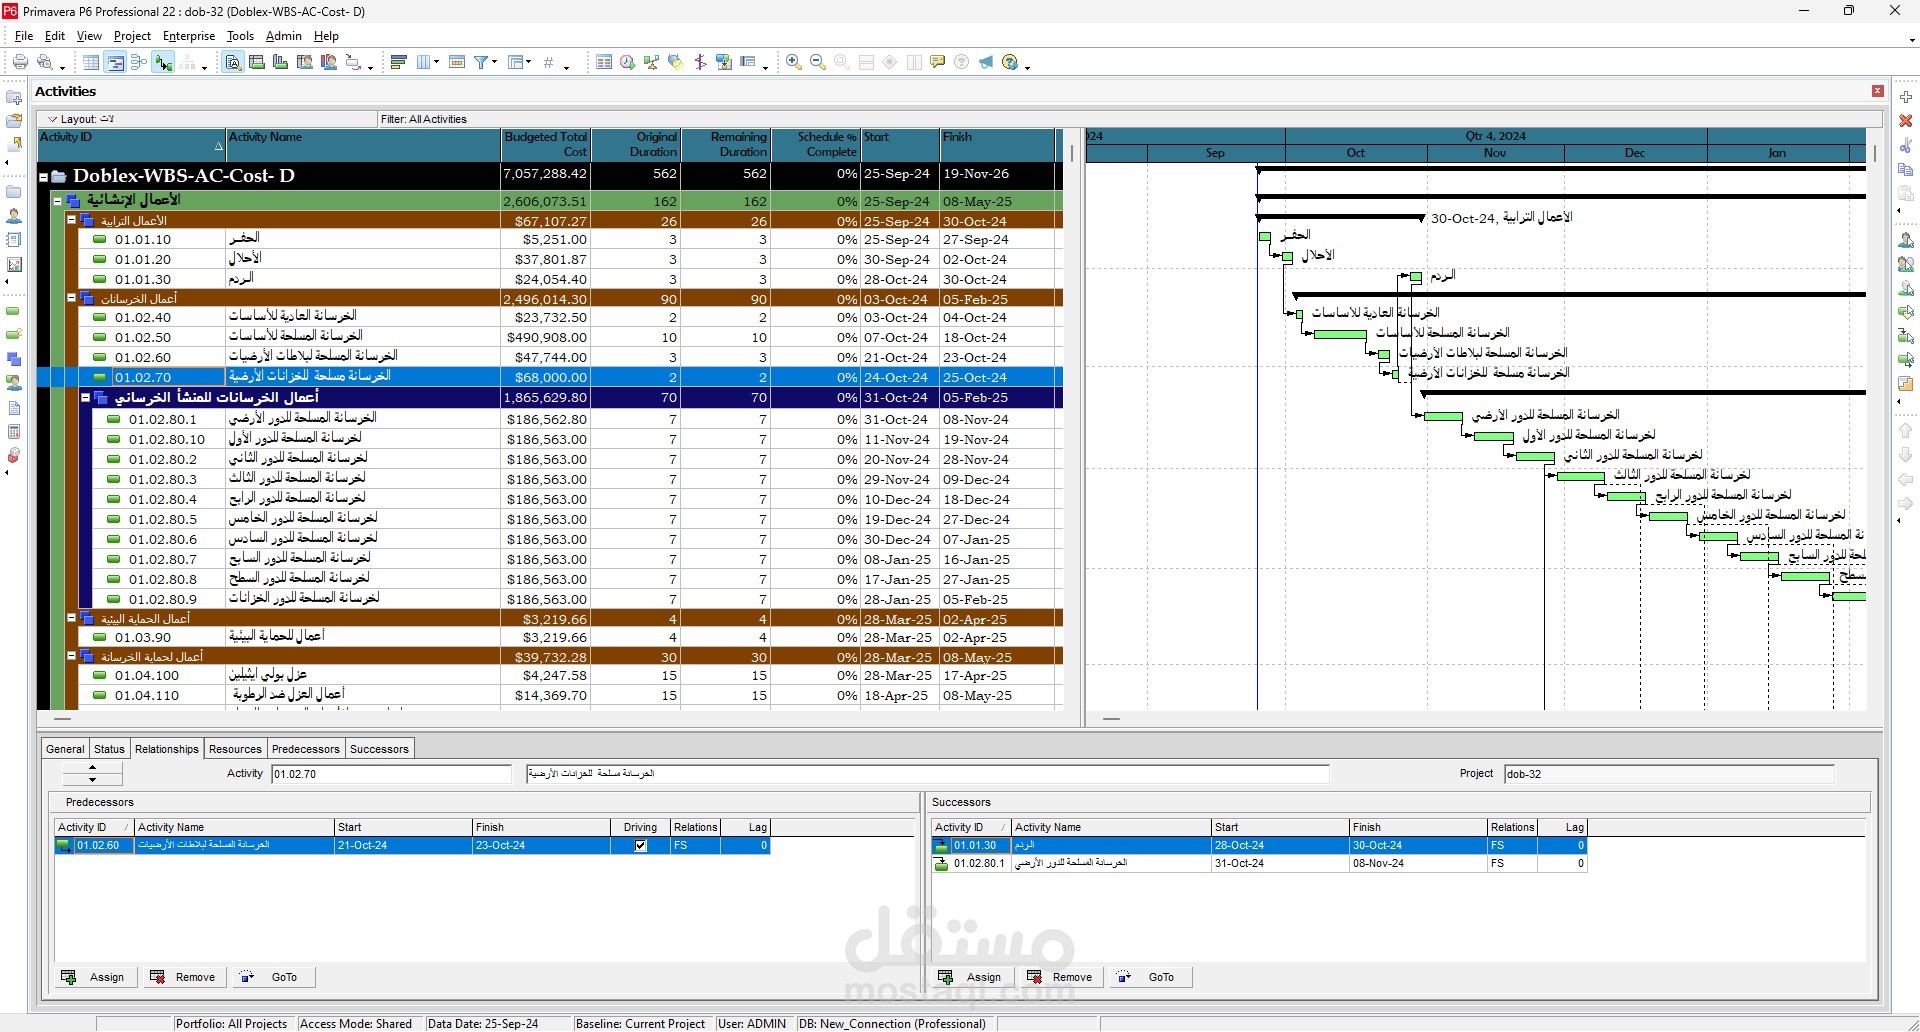Open the Columns icon in the toolbar
Screen dimensions: 1920x1032
(424, 62)
